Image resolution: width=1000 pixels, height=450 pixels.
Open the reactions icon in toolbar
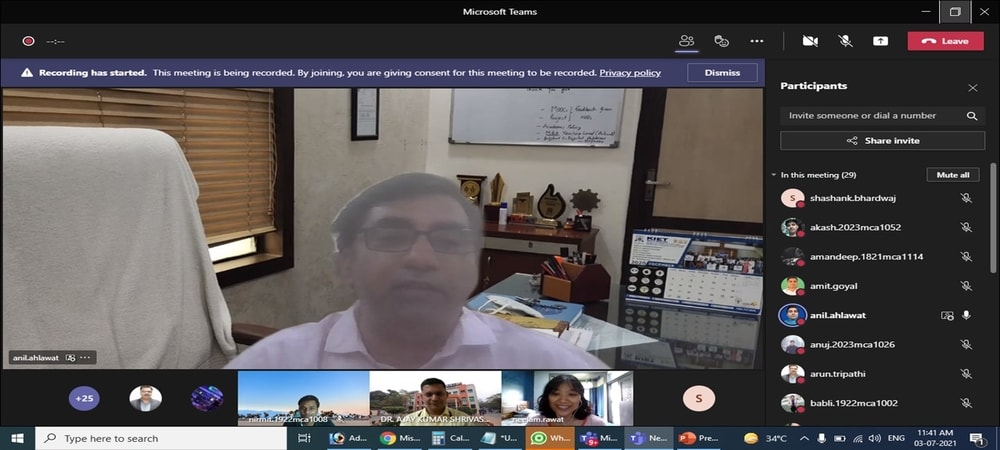[x=721, y=41]
